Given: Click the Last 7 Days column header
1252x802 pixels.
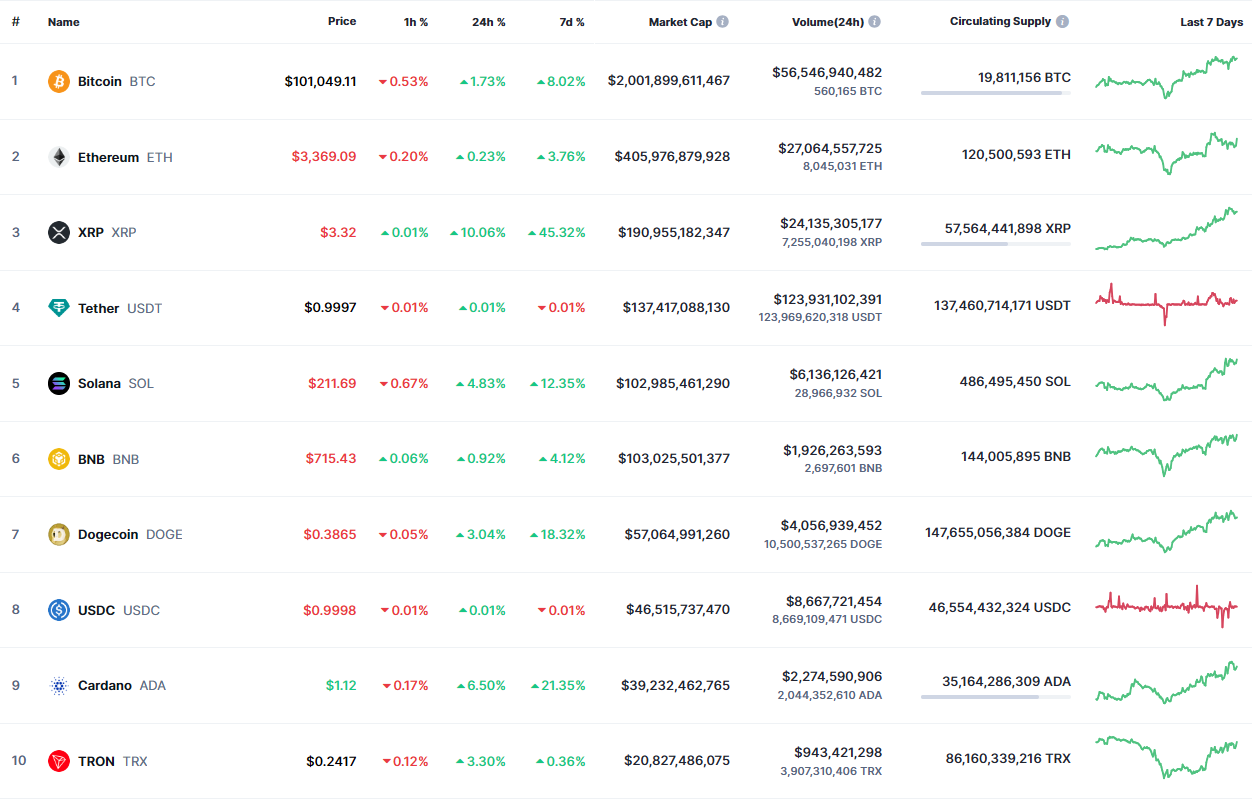Looking at the screenshot, I should 1212,21.
